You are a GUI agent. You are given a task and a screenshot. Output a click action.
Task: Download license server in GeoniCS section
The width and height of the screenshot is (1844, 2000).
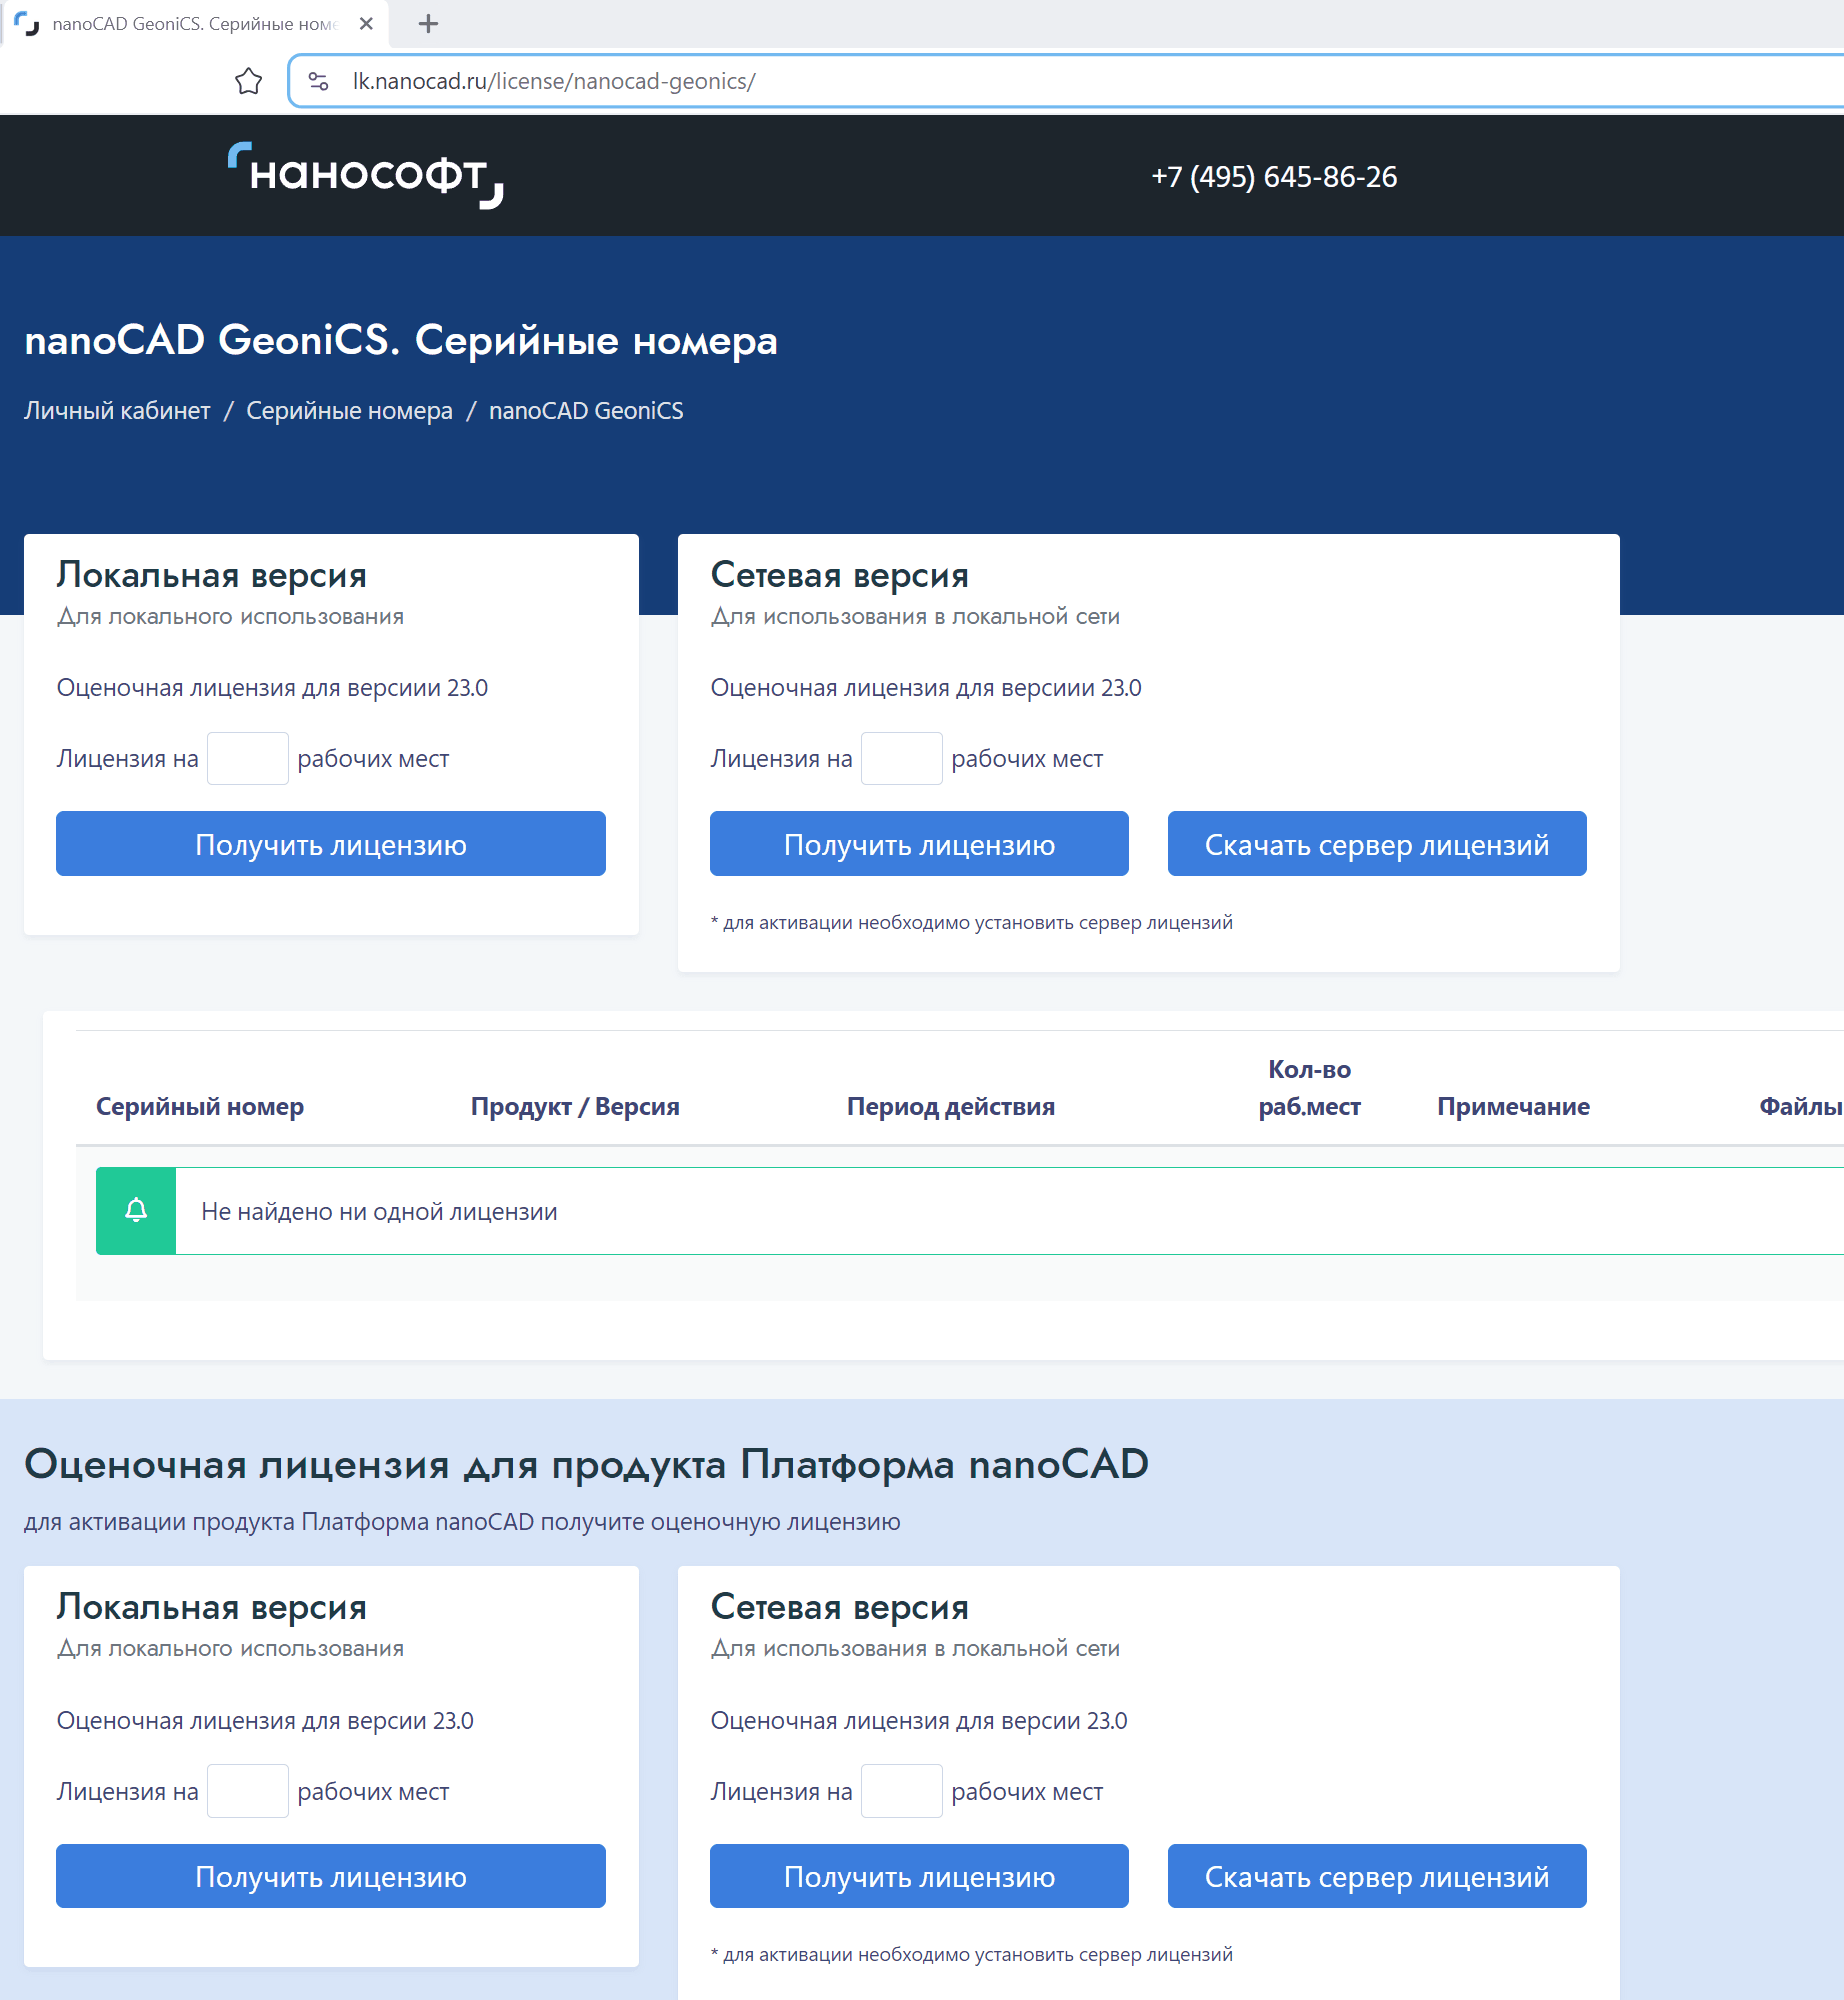(x=1377, y=844)
